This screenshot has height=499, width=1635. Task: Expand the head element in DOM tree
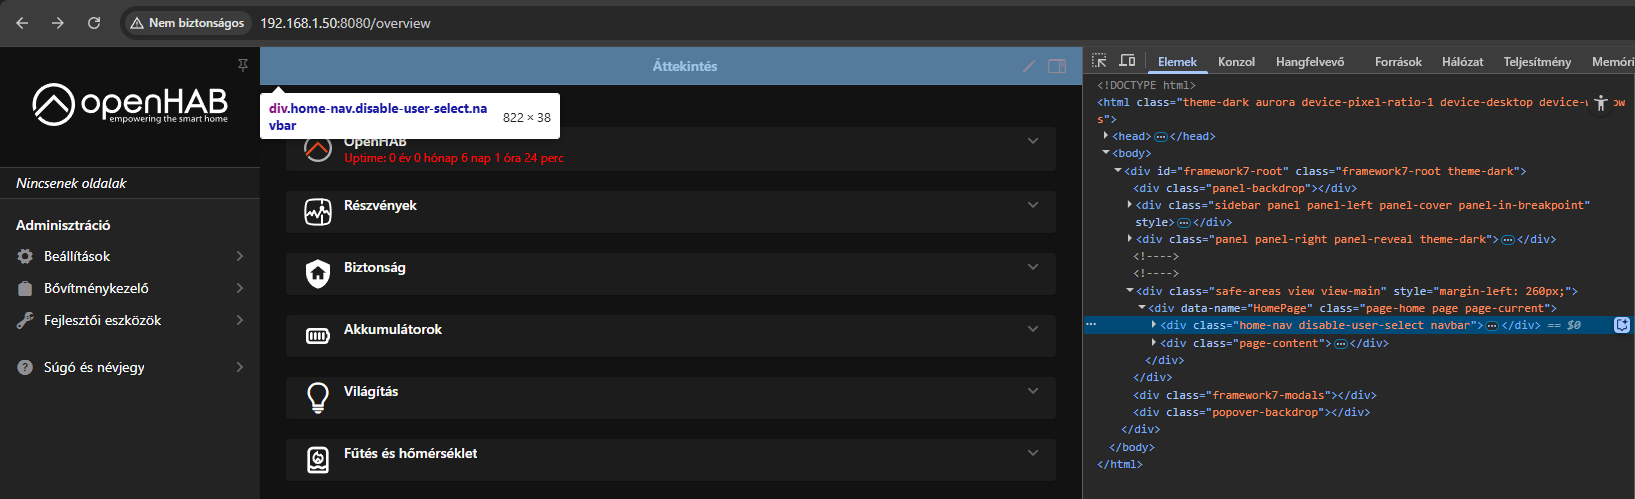tap(1106, 136)
